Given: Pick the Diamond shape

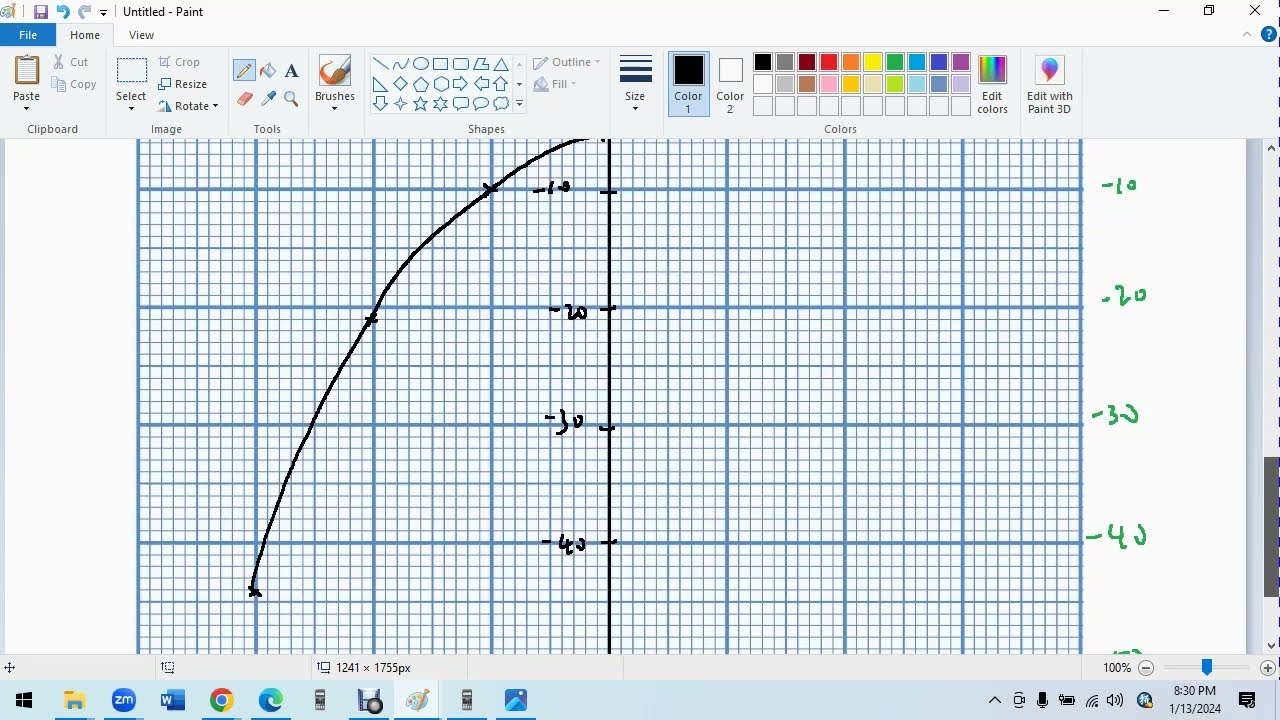Looking at the screenshot, I should 400,84.
